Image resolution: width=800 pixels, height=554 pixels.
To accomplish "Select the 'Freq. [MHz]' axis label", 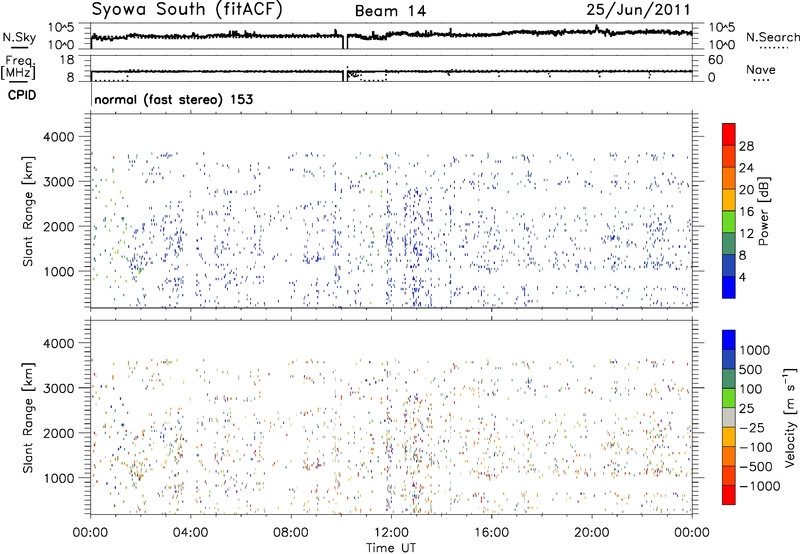I will (x=18, y=67).
